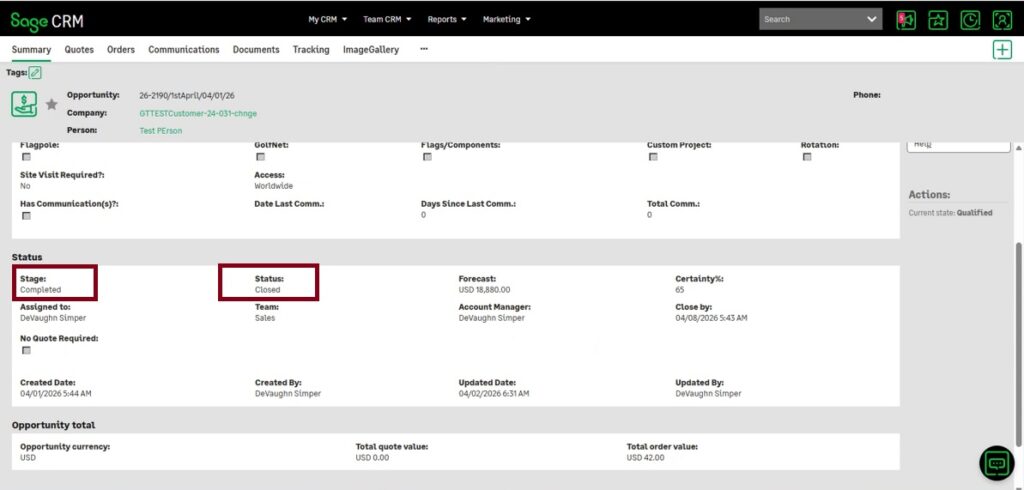1024x490 pixels.
Task: Click the green plus New icon
Action: coord(1002,50)
